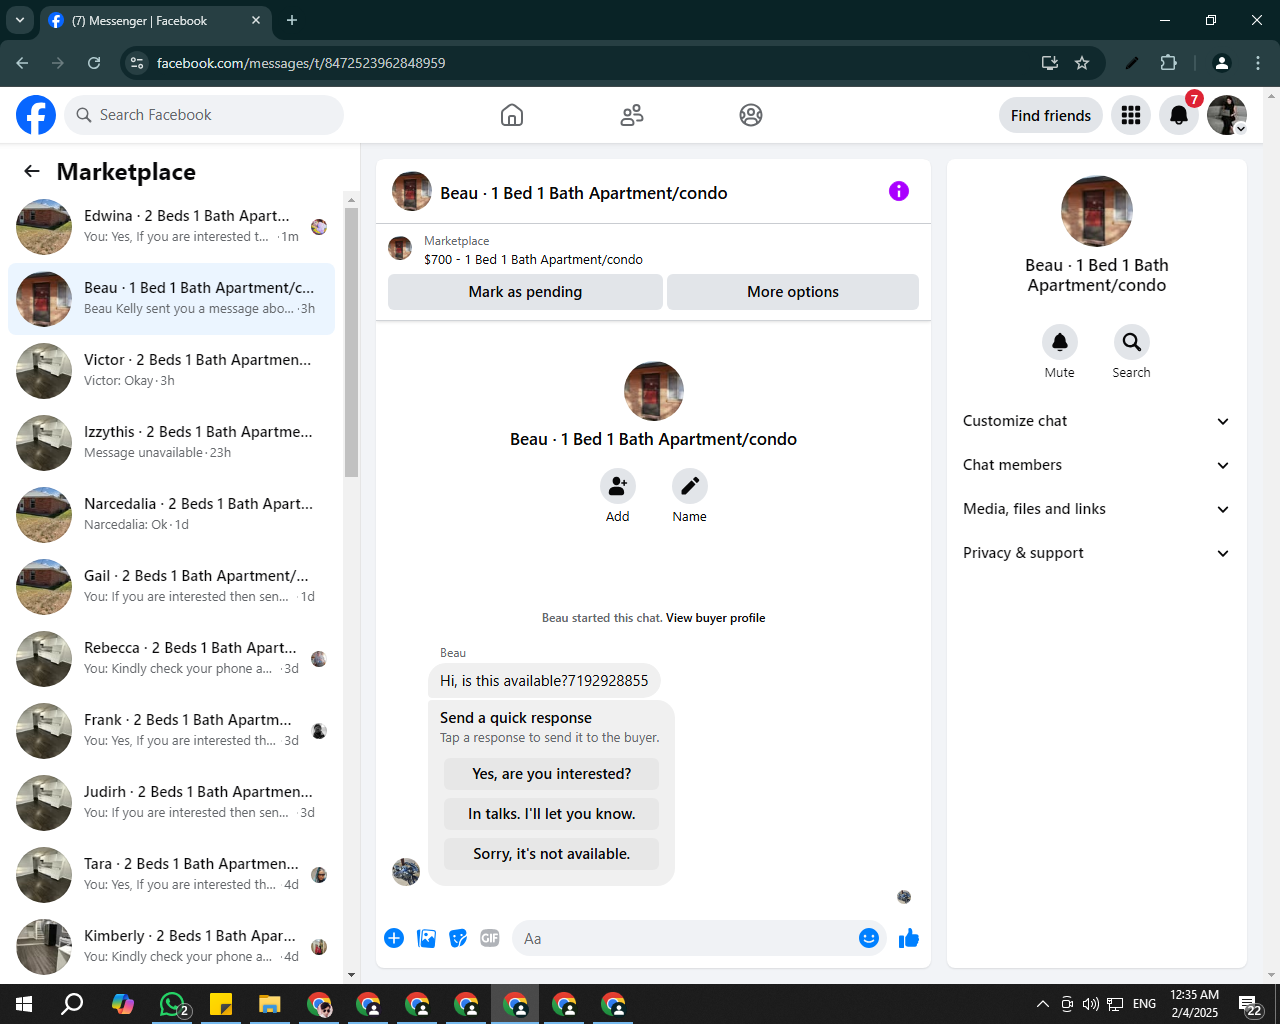Send a thumbs up like
Screen dimensions: 1280x1024
pyautogui.click(x=909, y=938)
